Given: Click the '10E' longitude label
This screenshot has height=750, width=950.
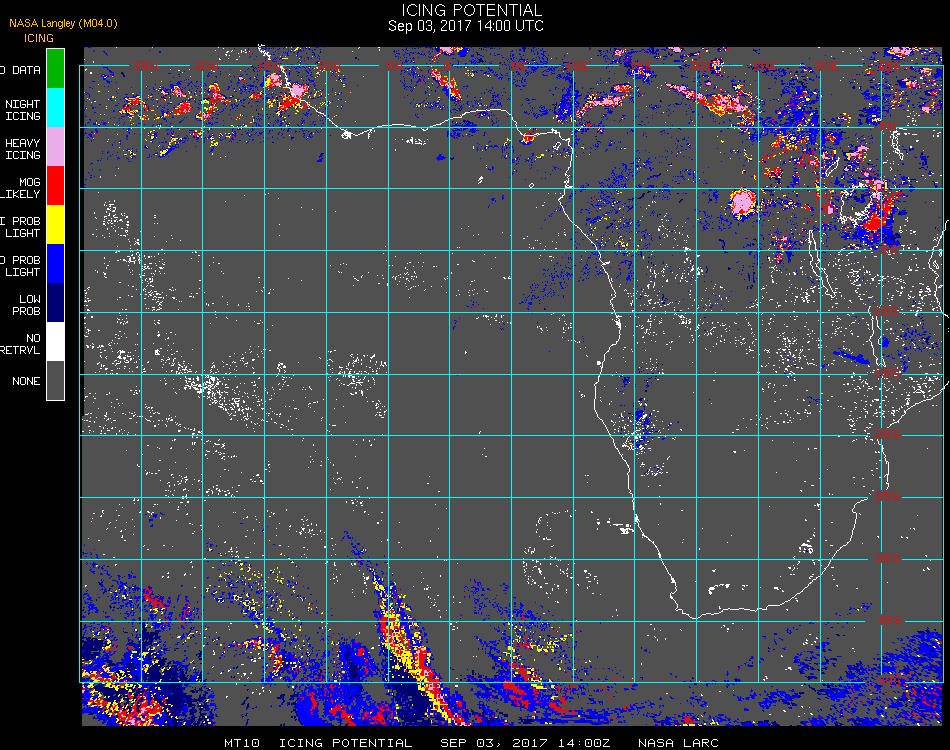Looking at the screenshot, I should pos(577,66).
